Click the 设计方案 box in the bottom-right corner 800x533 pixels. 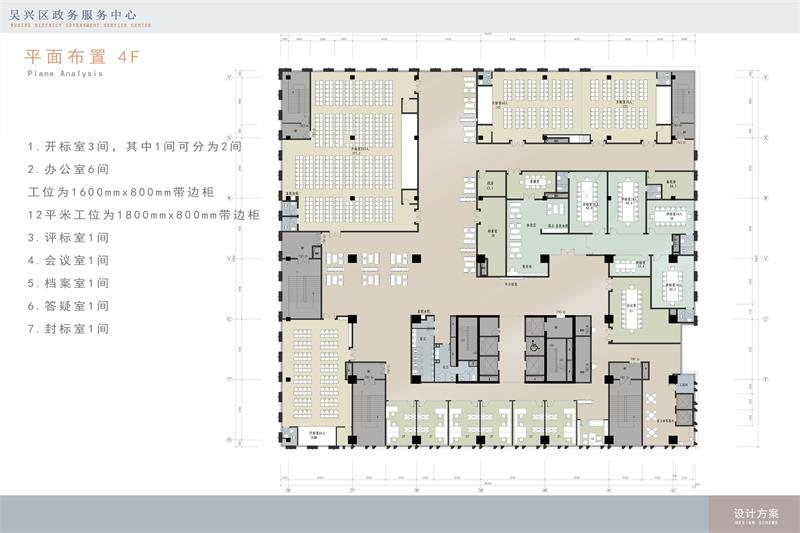point(750,513)
